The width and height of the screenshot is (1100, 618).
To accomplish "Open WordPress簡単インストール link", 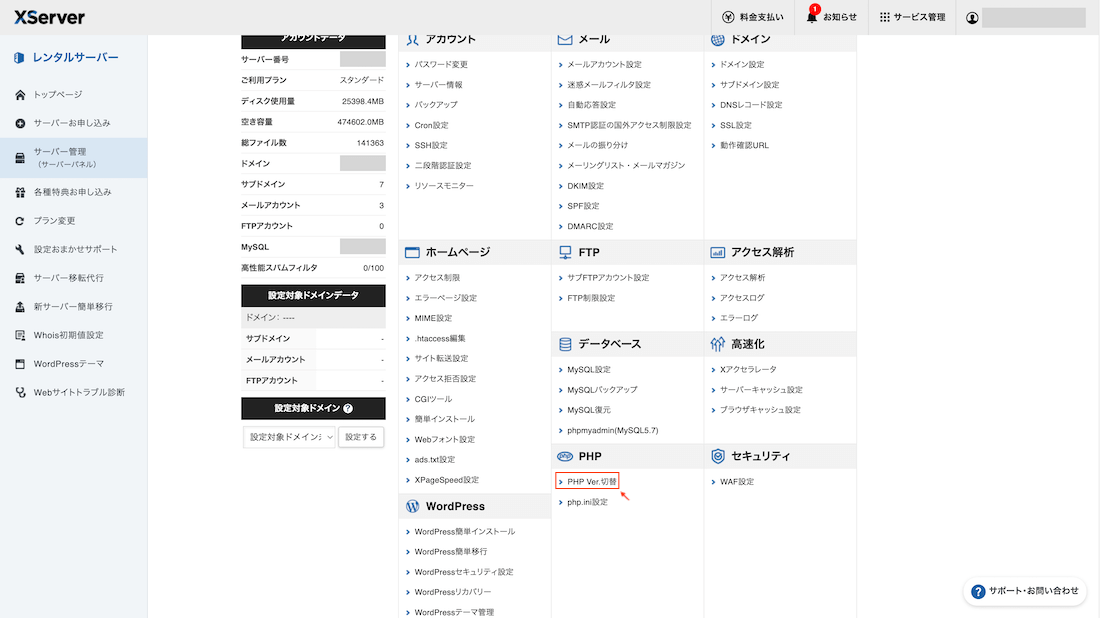I will (x=464, y=532).
